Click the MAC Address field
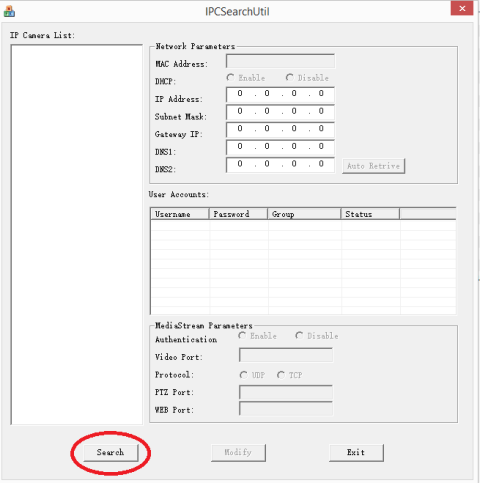Screen dimensions: 480x483 (280, 61)
